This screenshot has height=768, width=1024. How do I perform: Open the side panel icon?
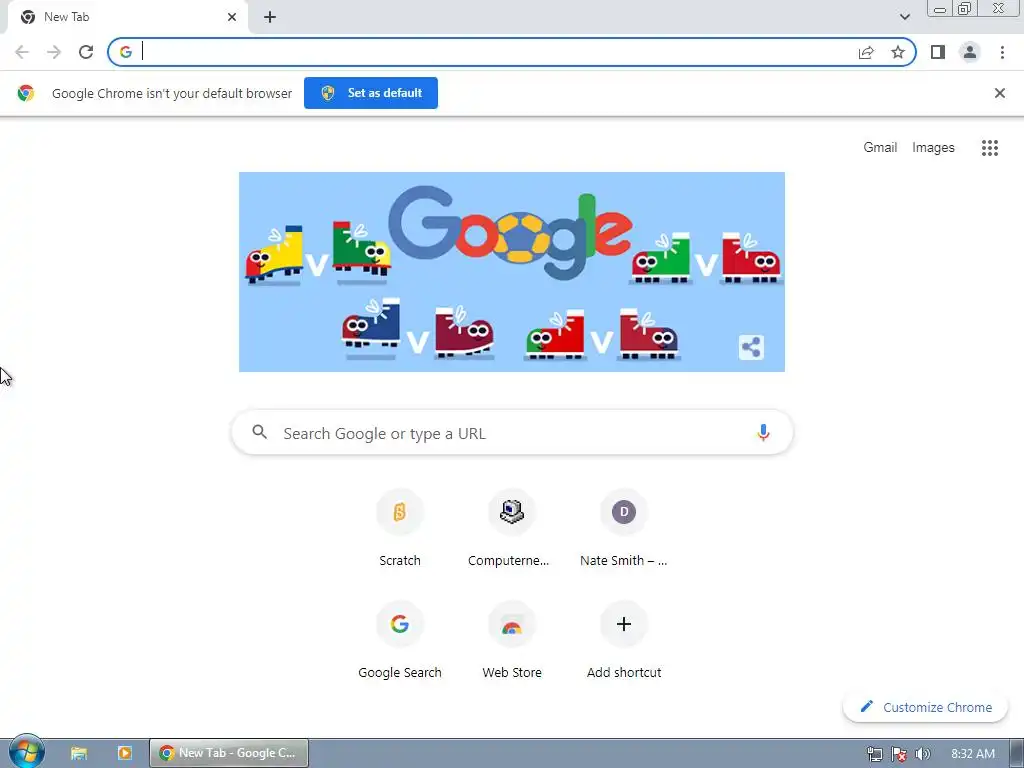tap(938, 52)
